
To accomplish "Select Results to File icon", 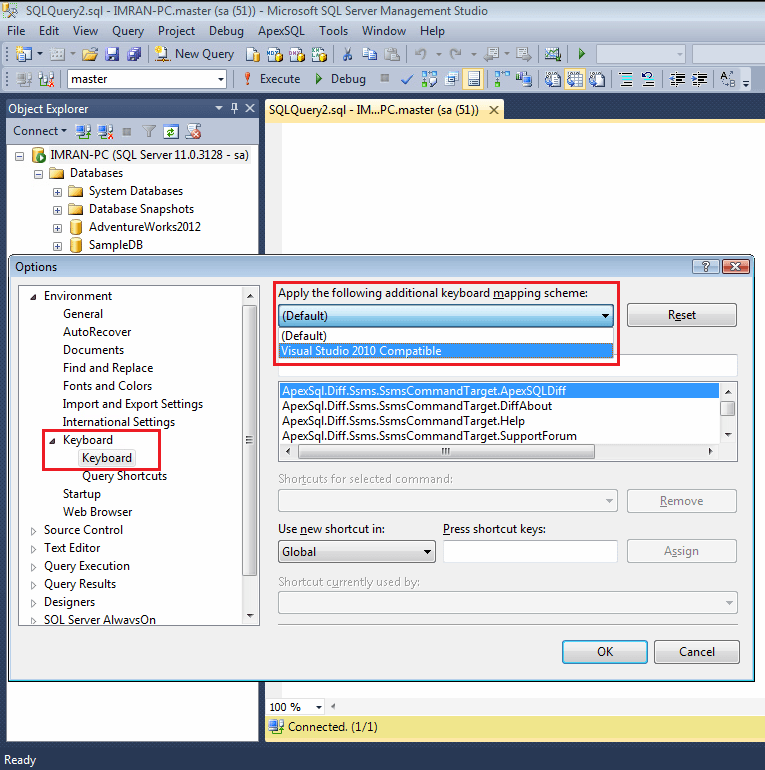I will point(597,79).
